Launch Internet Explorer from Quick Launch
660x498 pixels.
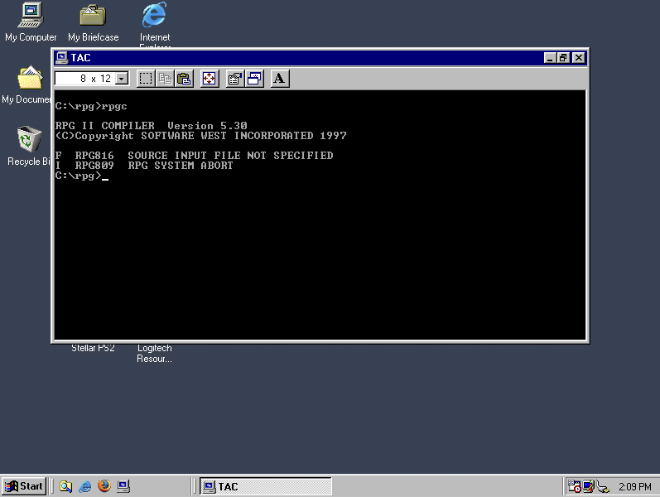coord(85,487)
